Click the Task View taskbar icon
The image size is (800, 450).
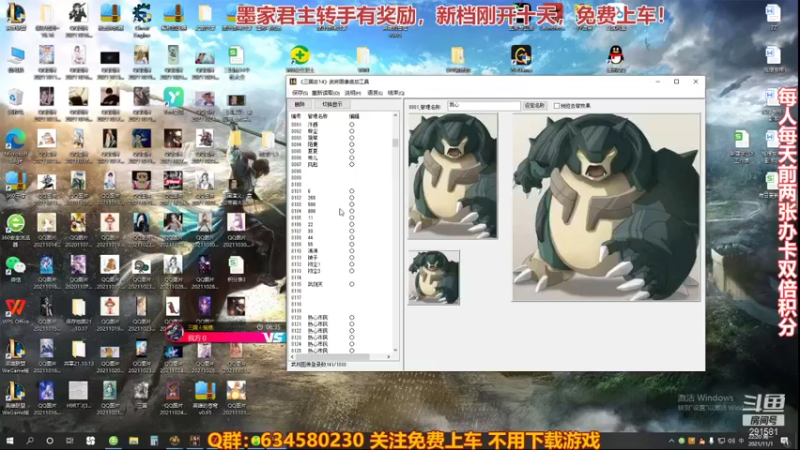[x=70, y=441]
